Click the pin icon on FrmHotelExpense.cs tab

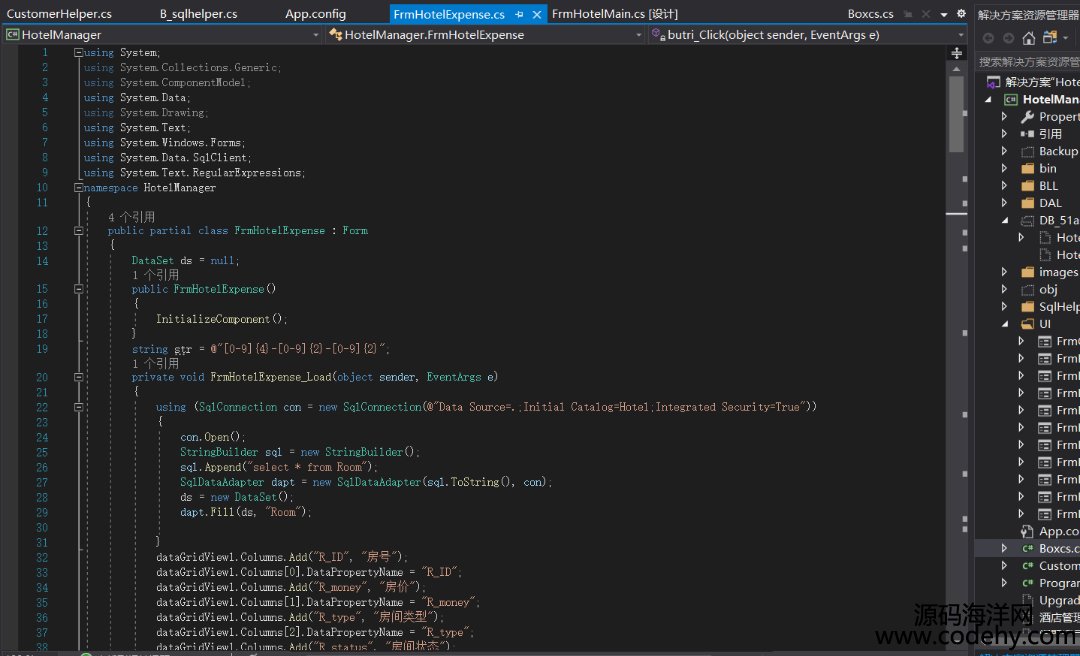[520, 14]
